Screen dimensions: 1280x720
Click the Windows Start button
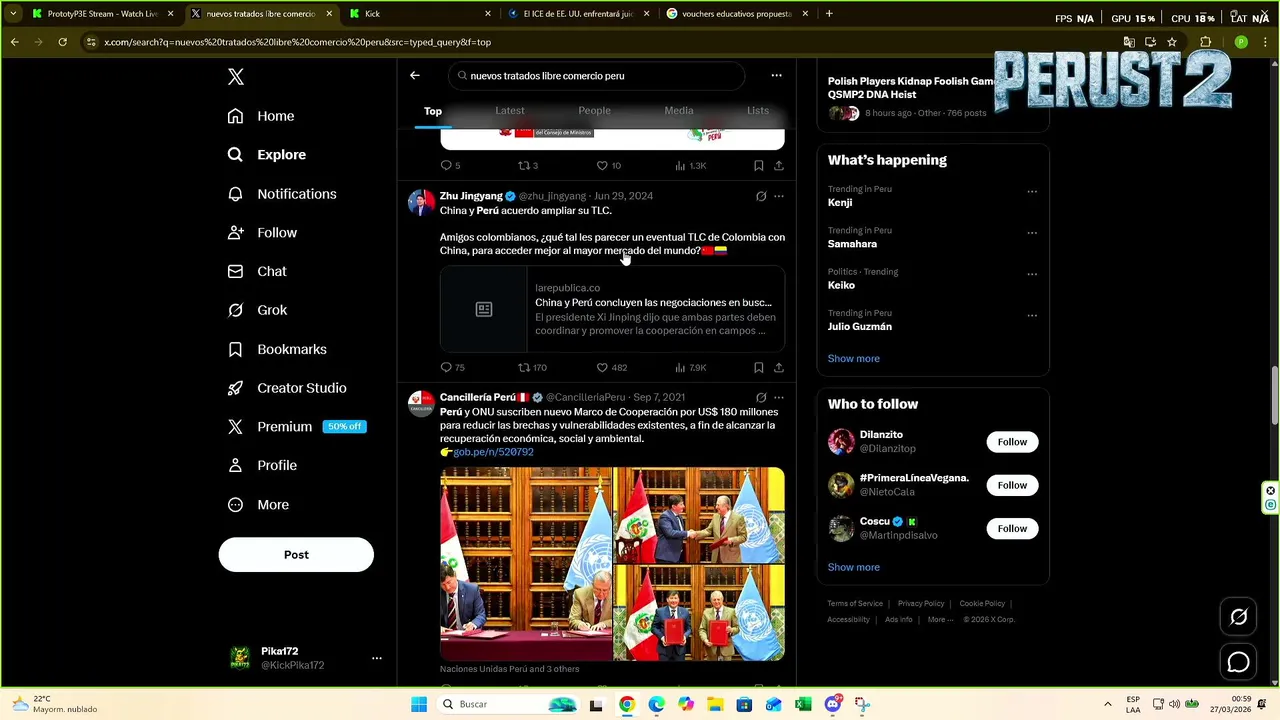[419, 704]
